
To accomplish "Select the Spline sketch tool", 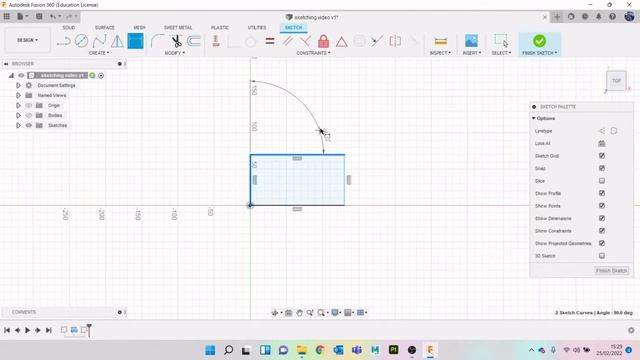I will 99,41.
